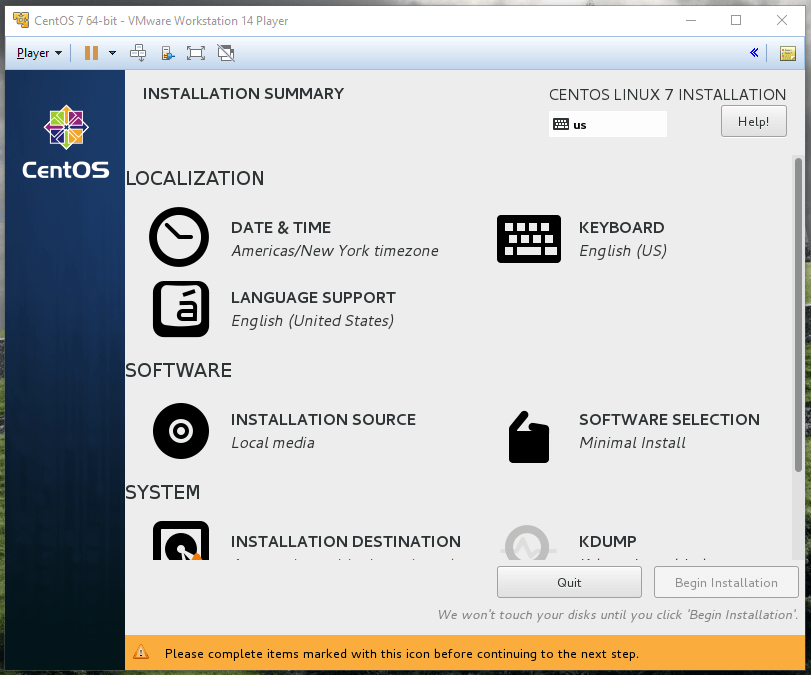This screenshot has height=675, width=811.
Task: Click the Help! button
Action: (754, 122)
